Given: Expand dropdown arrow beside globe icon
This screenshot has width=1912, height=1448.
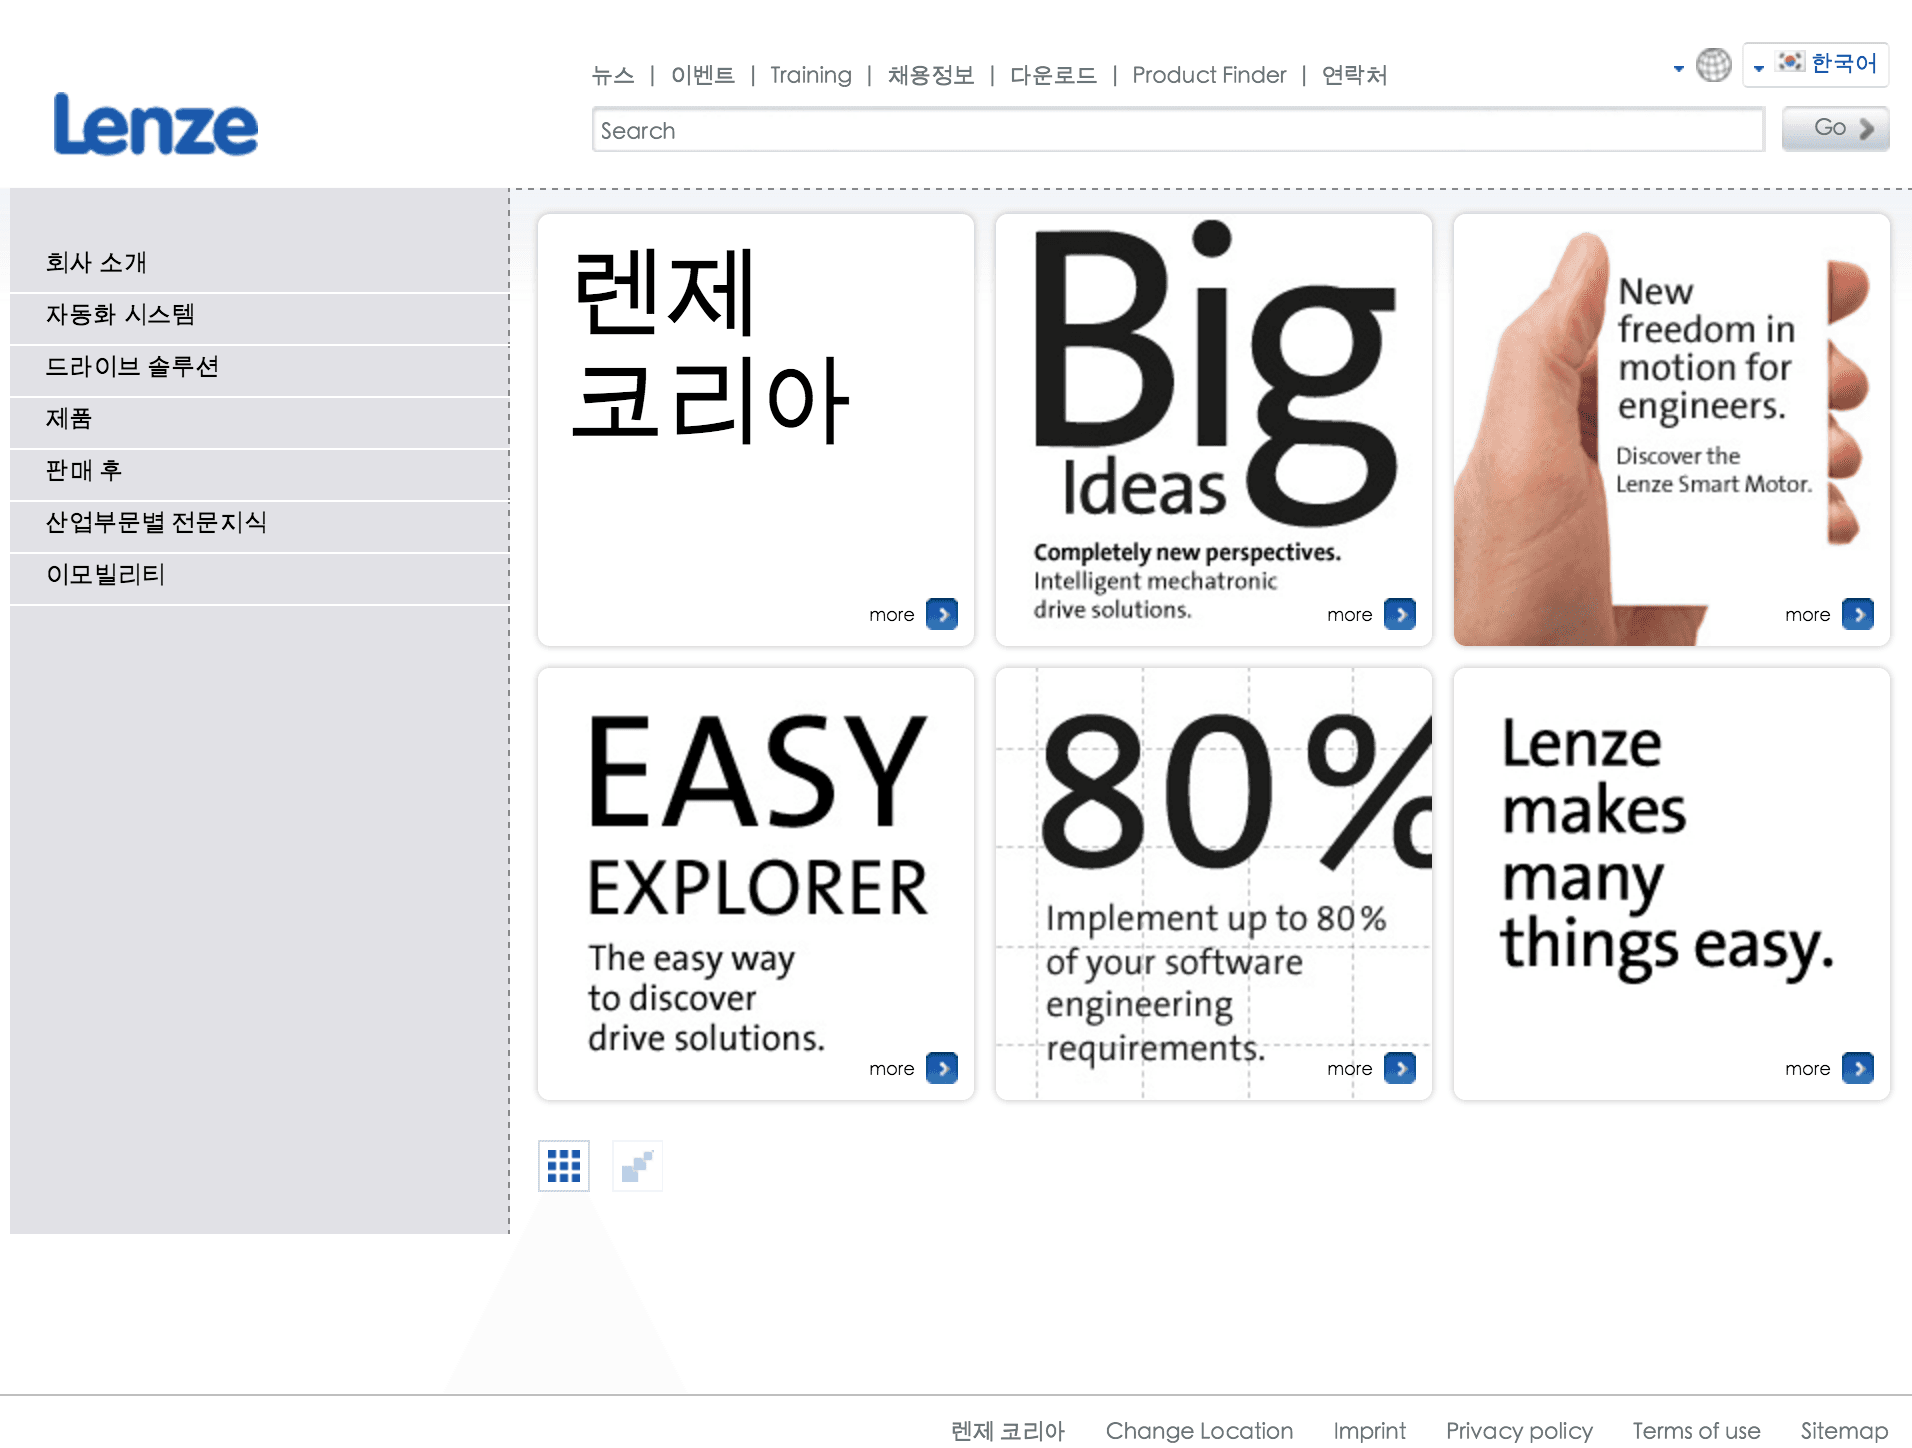Looking at the screenshot, I should [x=1678, y=68].
